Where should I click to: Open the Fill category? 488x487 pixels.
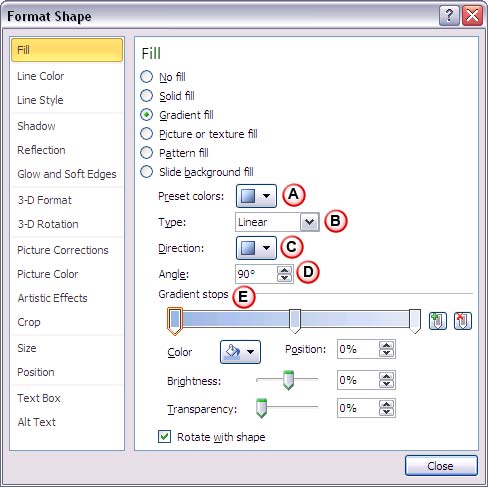(67, 50)
